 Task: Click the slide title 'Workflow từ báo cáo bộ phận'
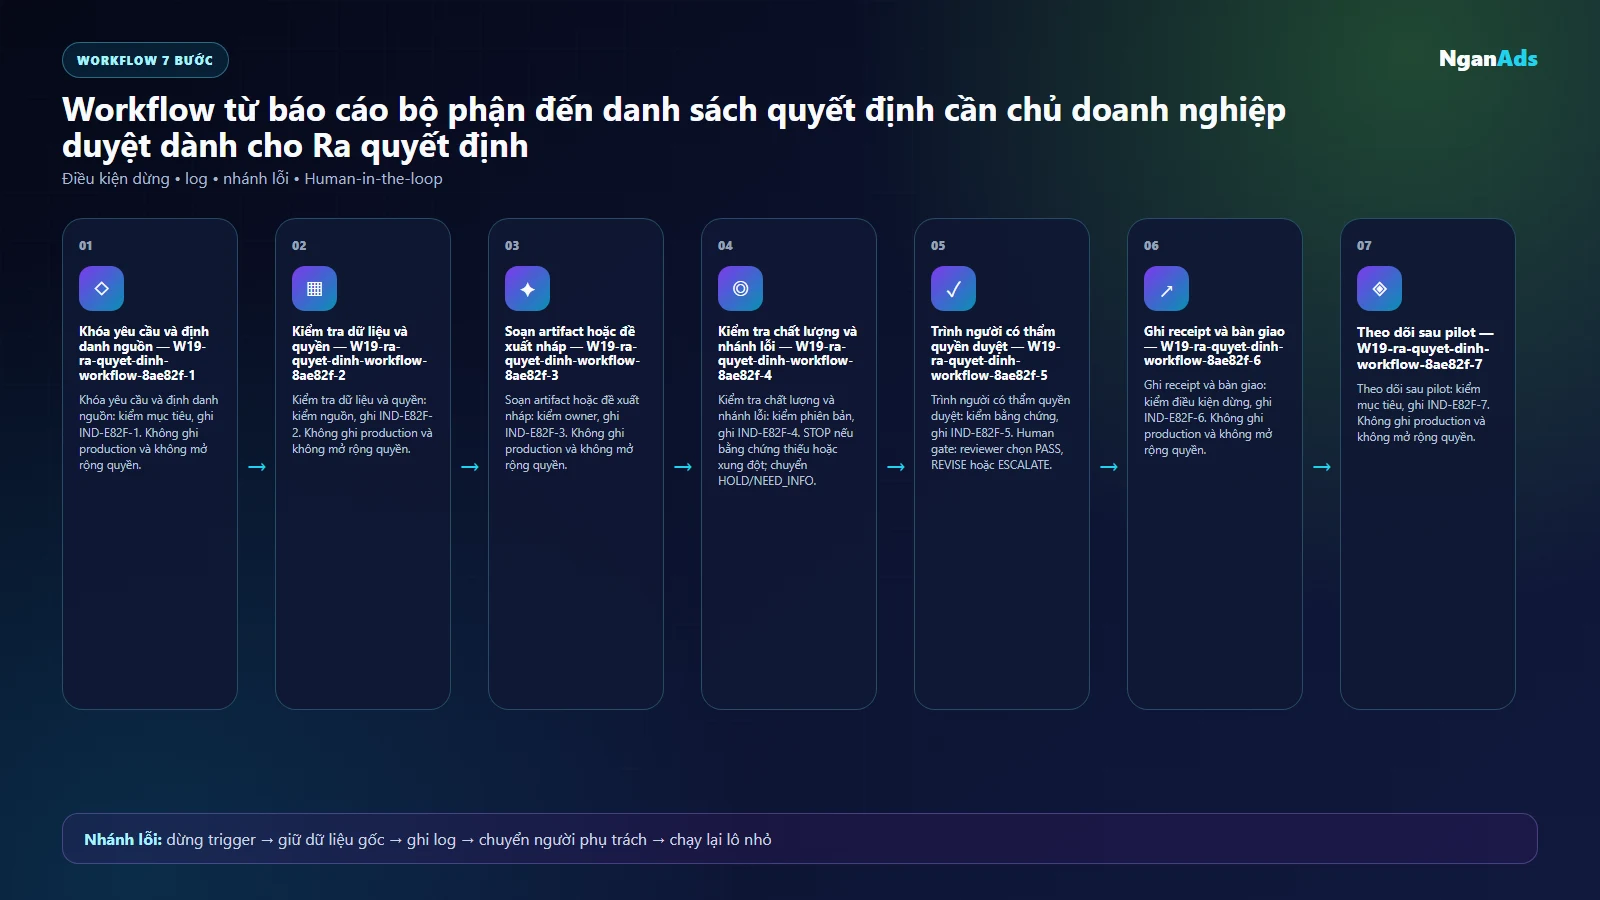[674, 127]
